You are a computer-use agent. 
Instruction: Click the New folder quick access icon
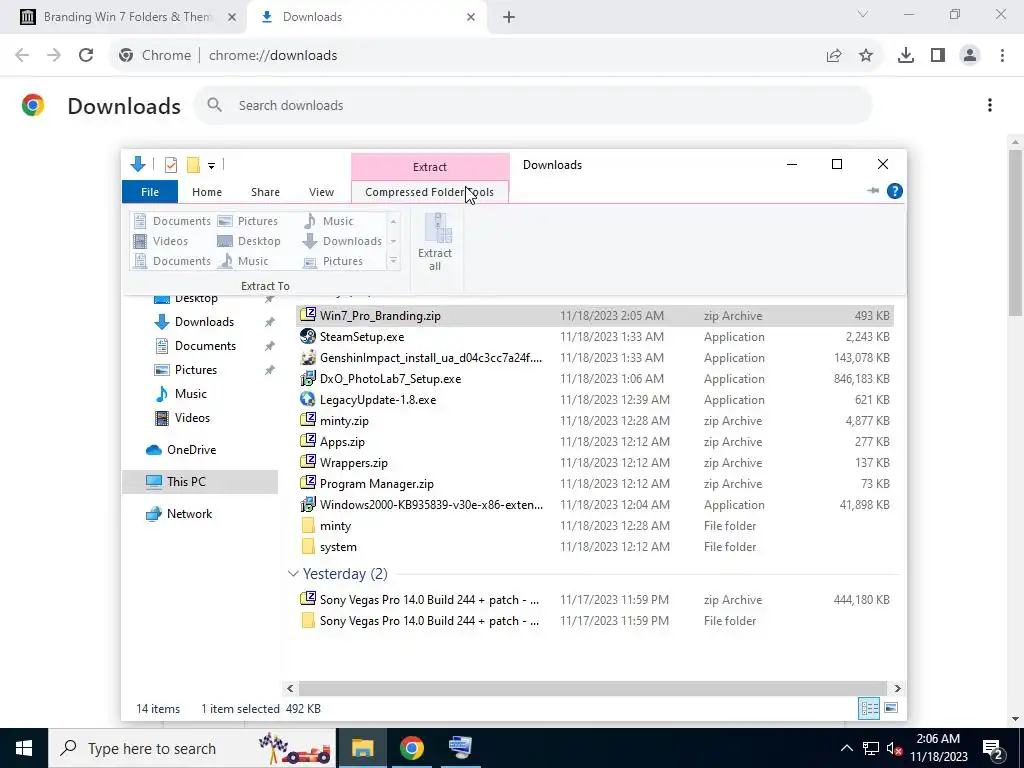[193, 165]
